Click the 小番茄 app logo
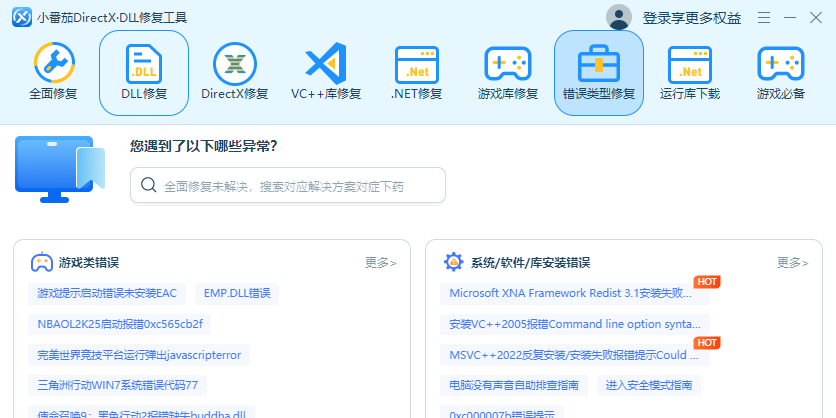Viewport: 836px width, 418px height. 22,18
